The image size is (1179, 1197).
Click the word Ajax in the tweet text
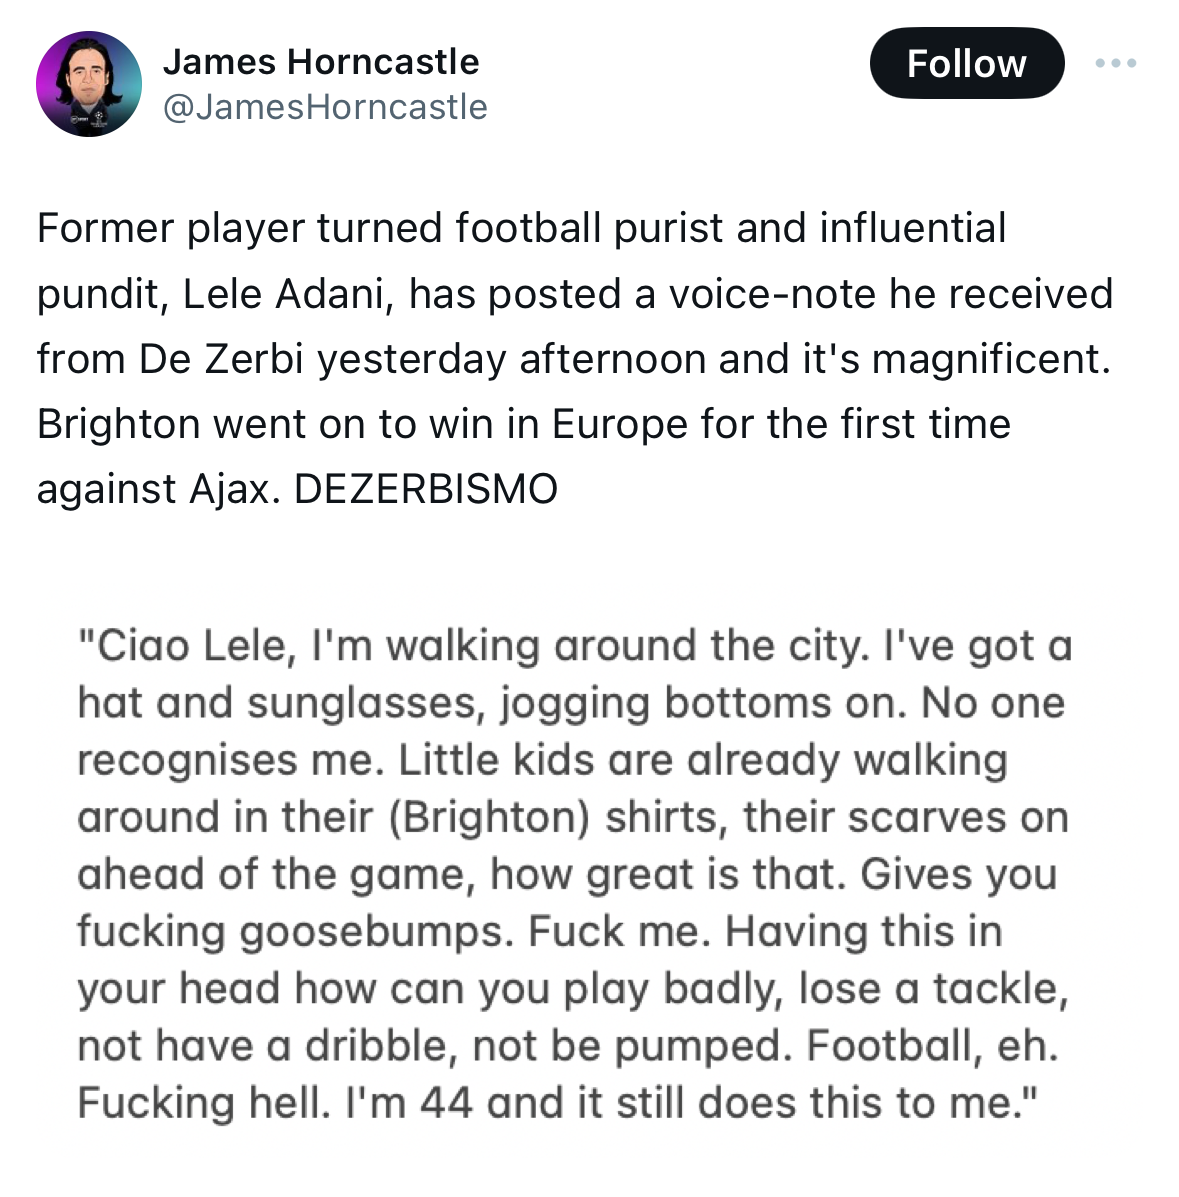[x=229, y=490]
